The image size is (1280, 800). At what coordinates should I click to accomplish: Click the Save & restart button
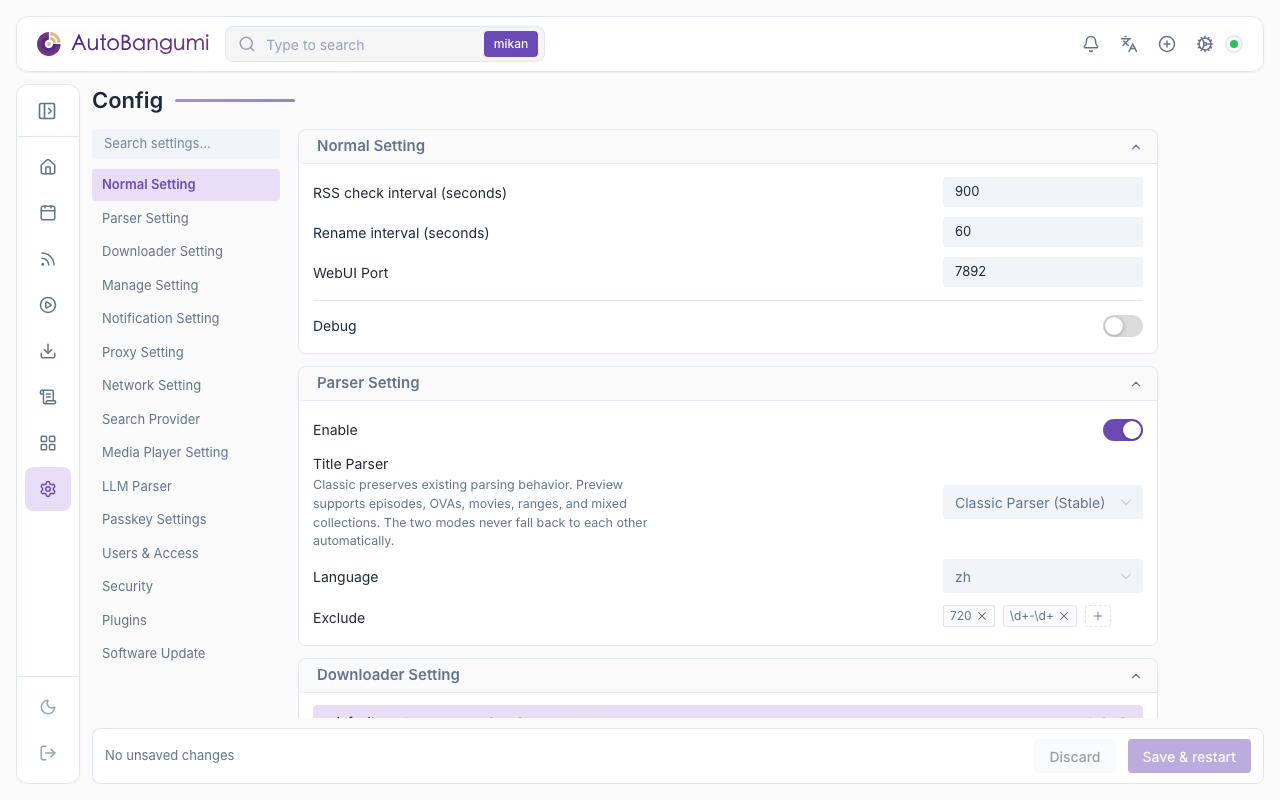(1189, 756)
